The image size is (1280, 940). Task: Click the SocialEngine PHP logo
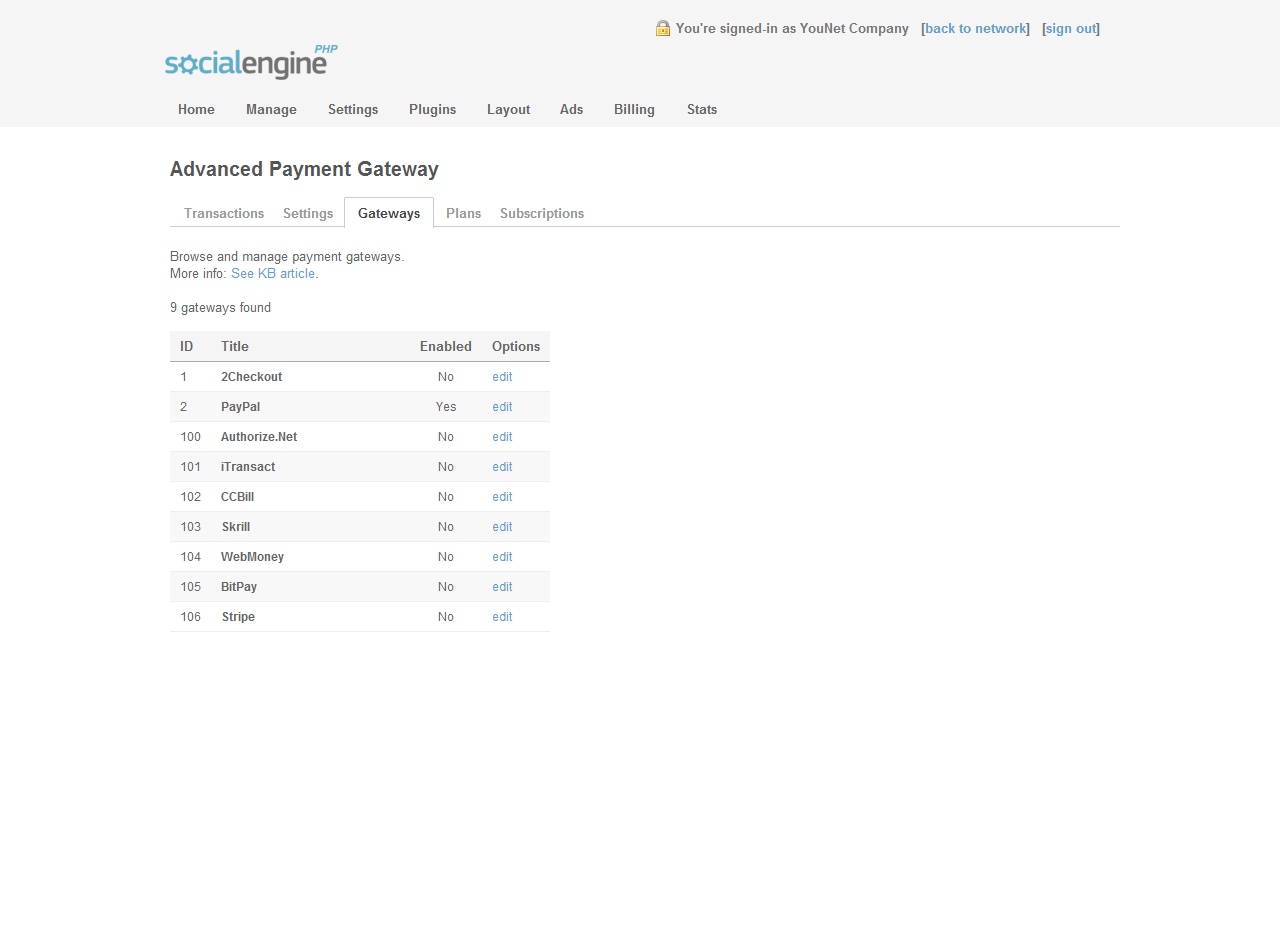click(x=251, y=62)
